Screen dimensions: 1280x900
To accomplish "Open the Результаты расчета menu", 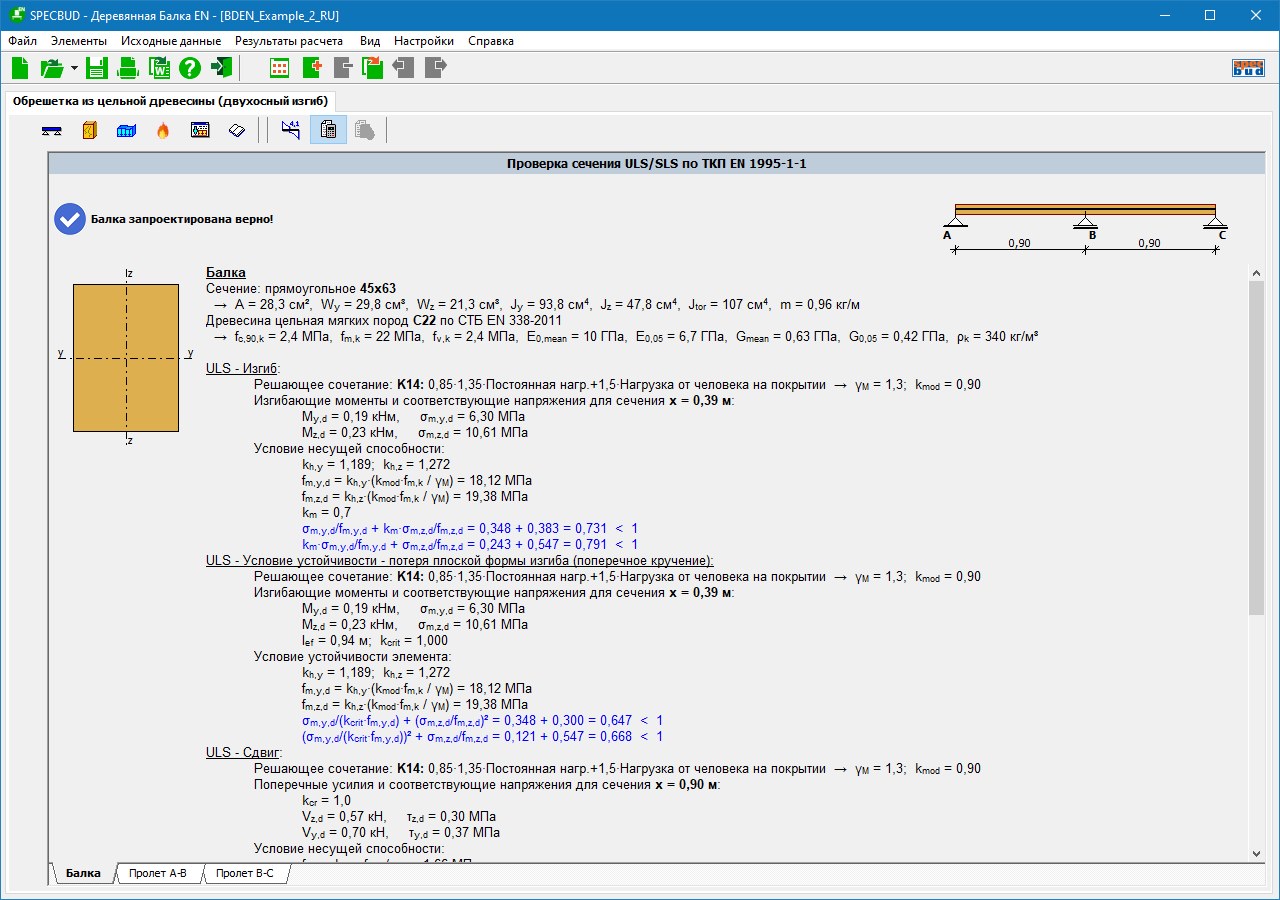I will pyautogui.click(x=289, y=41).
